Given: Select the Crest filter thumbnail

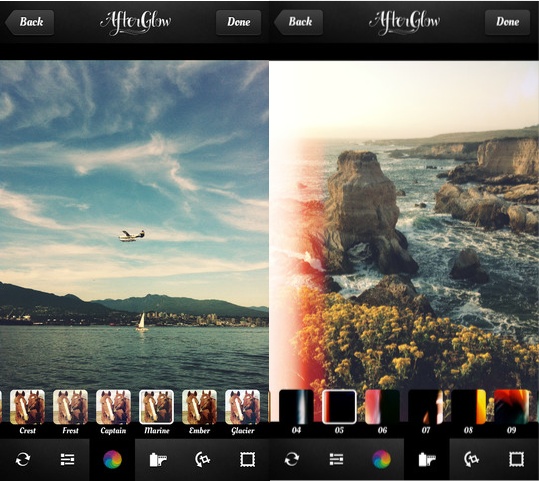Looking at the screenshot, I should (x=28, y=407).
